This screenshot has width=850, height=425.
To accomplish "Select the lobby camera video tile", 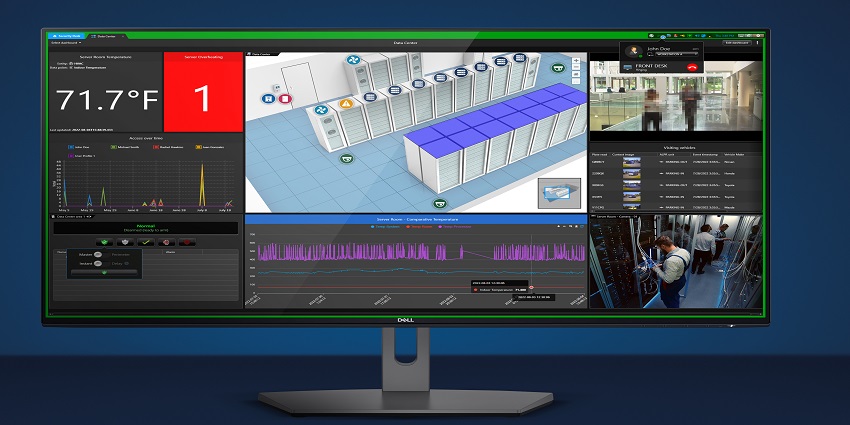I will pos(675,95).
